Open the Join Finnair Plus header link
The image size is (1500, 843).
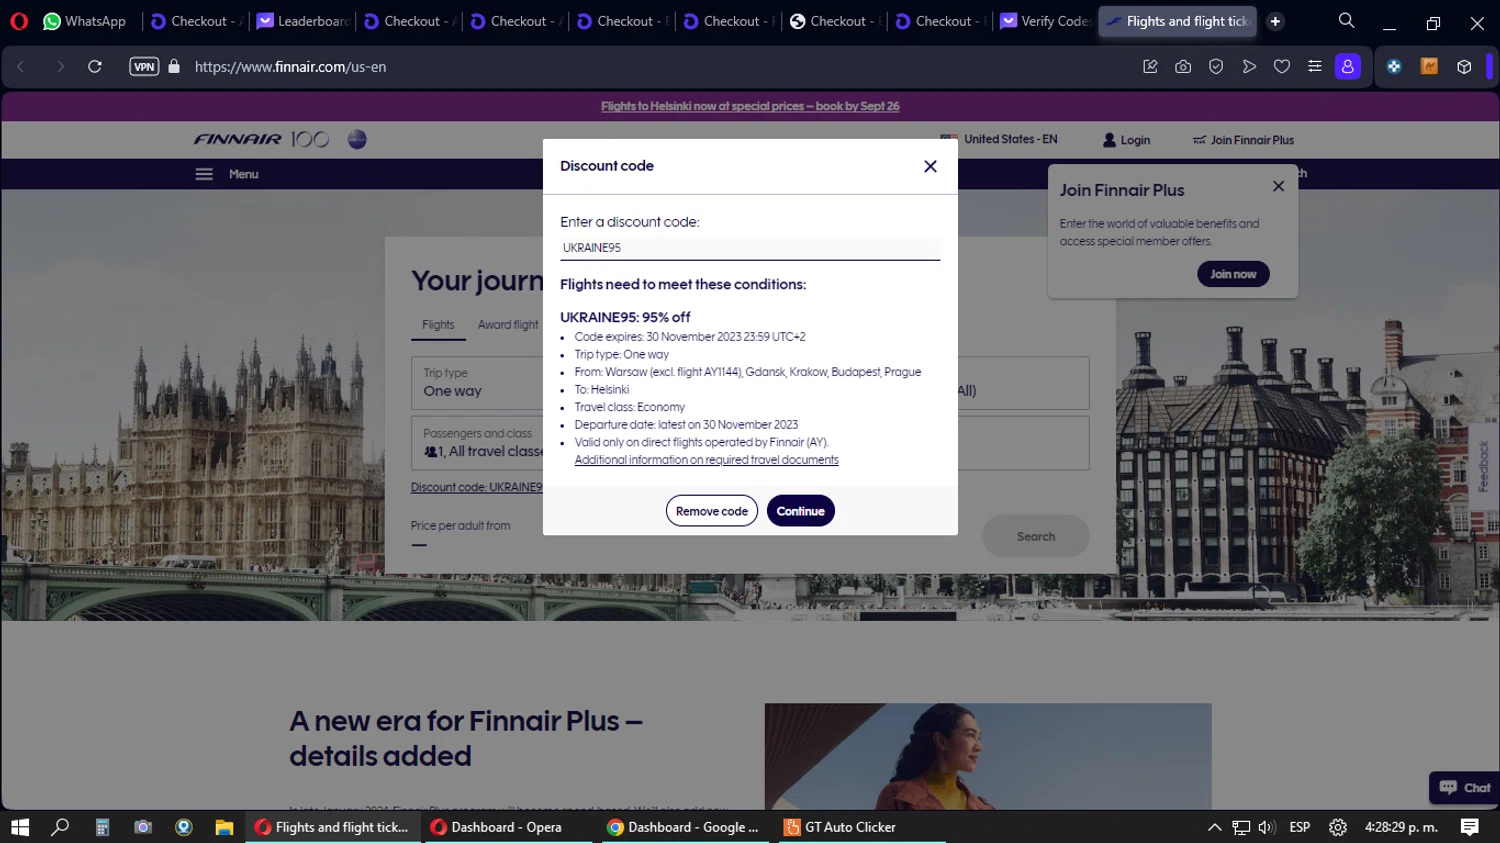pyautogui.click(x=1243, y=140)
